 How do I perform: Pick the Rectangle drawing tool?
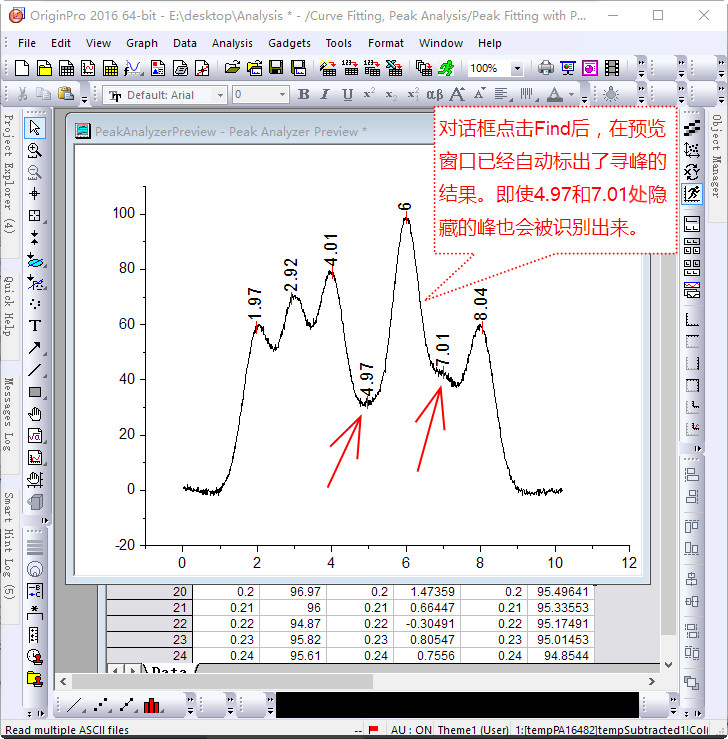coord(35,392)
